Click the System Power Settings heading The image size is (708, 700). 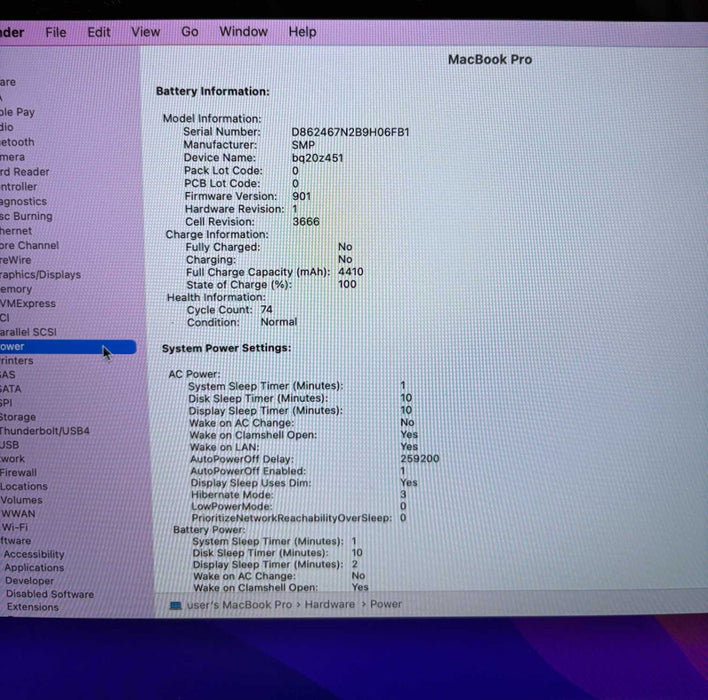[227, 348]
